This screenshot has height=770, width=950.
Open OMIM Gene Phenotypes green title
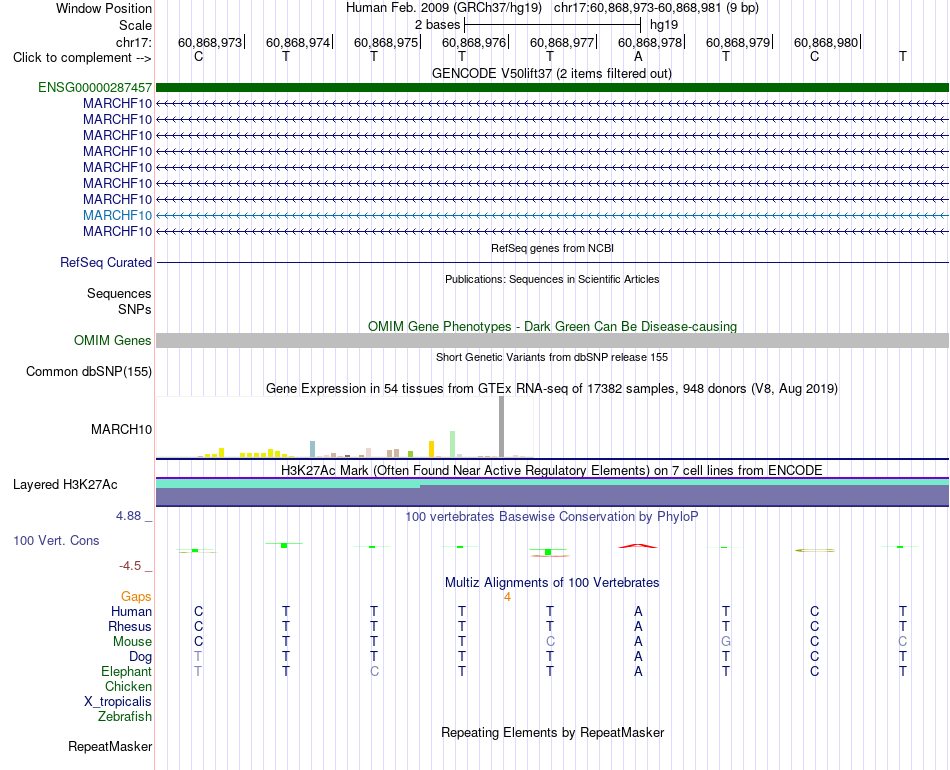click(x=553, y=326)
